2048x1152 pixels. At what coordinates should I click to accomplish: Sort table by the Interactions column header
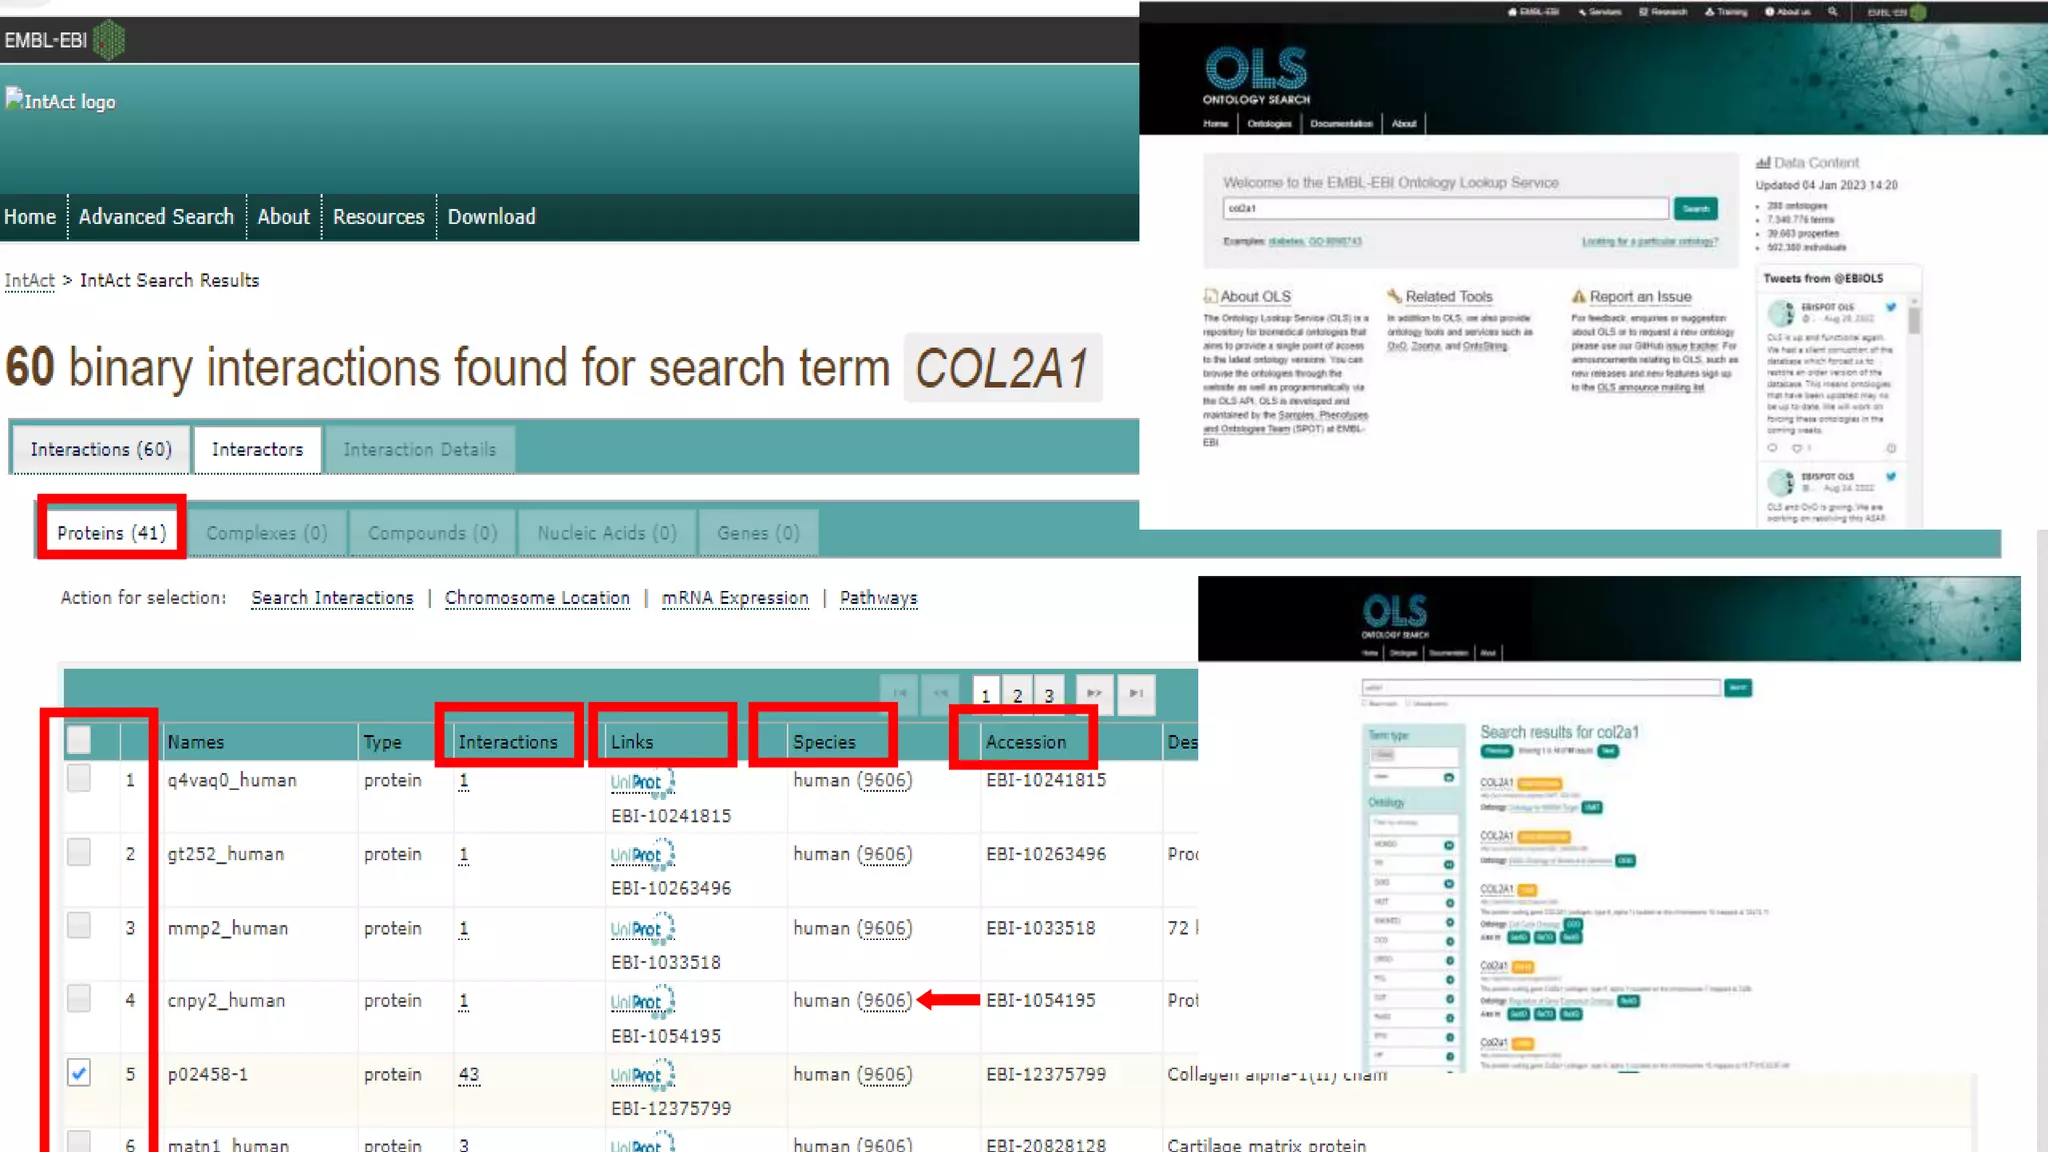(507, 742)
